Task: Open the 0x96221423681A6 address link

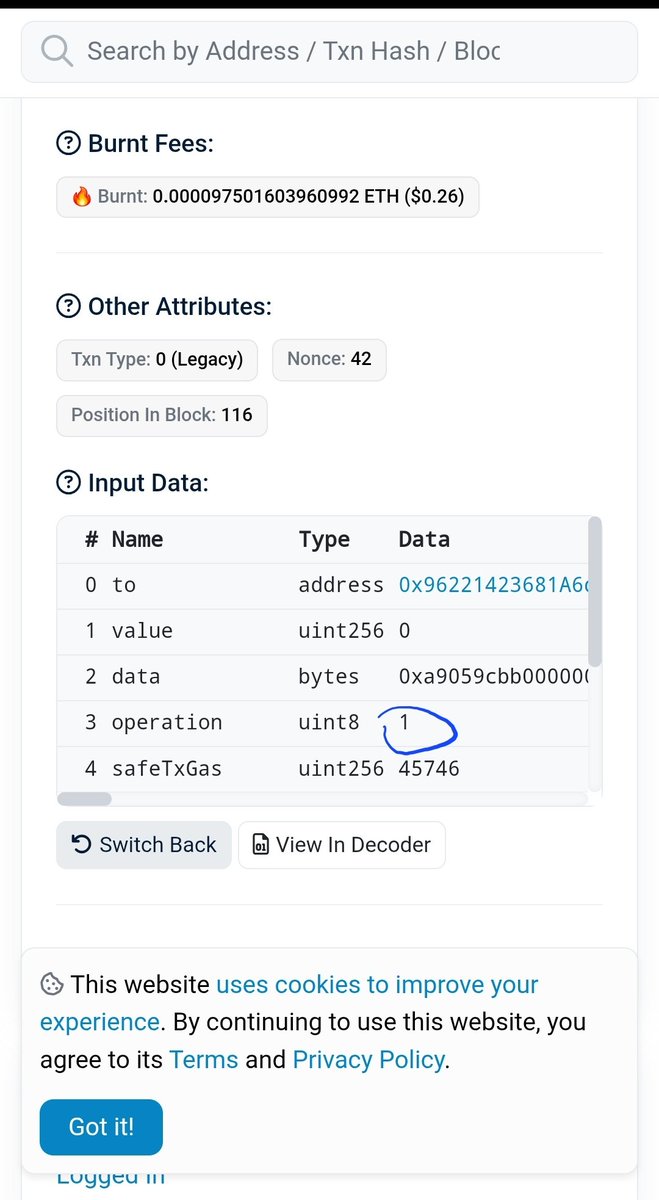Action: 494,585
